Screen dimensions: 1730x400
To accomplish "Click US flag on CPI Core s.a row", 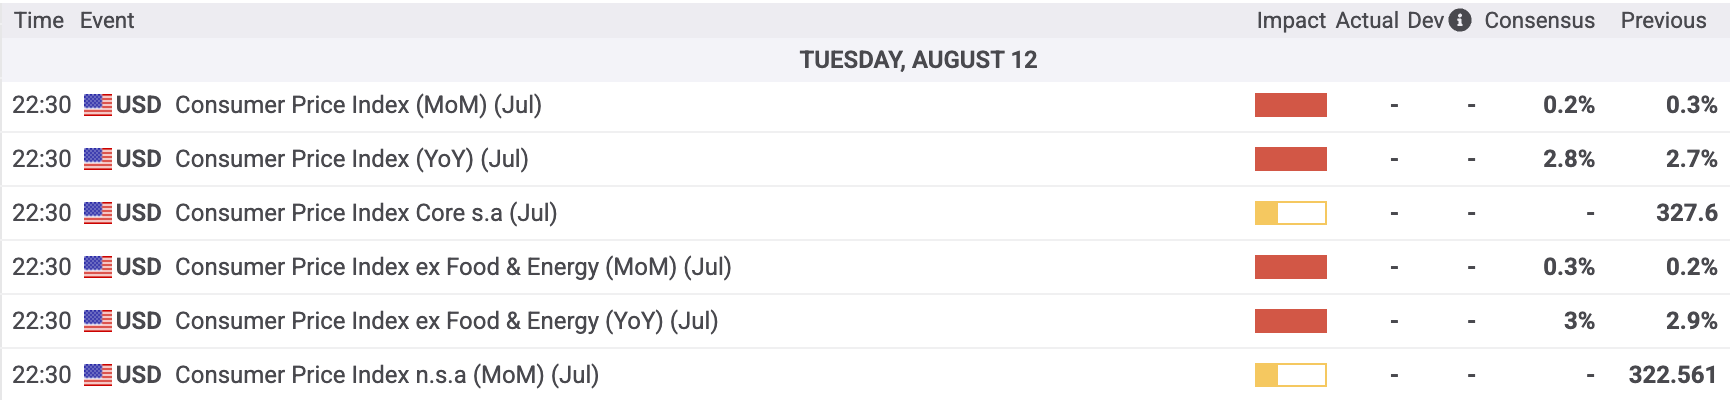I will pyautogui.click(x=98, y=213).
